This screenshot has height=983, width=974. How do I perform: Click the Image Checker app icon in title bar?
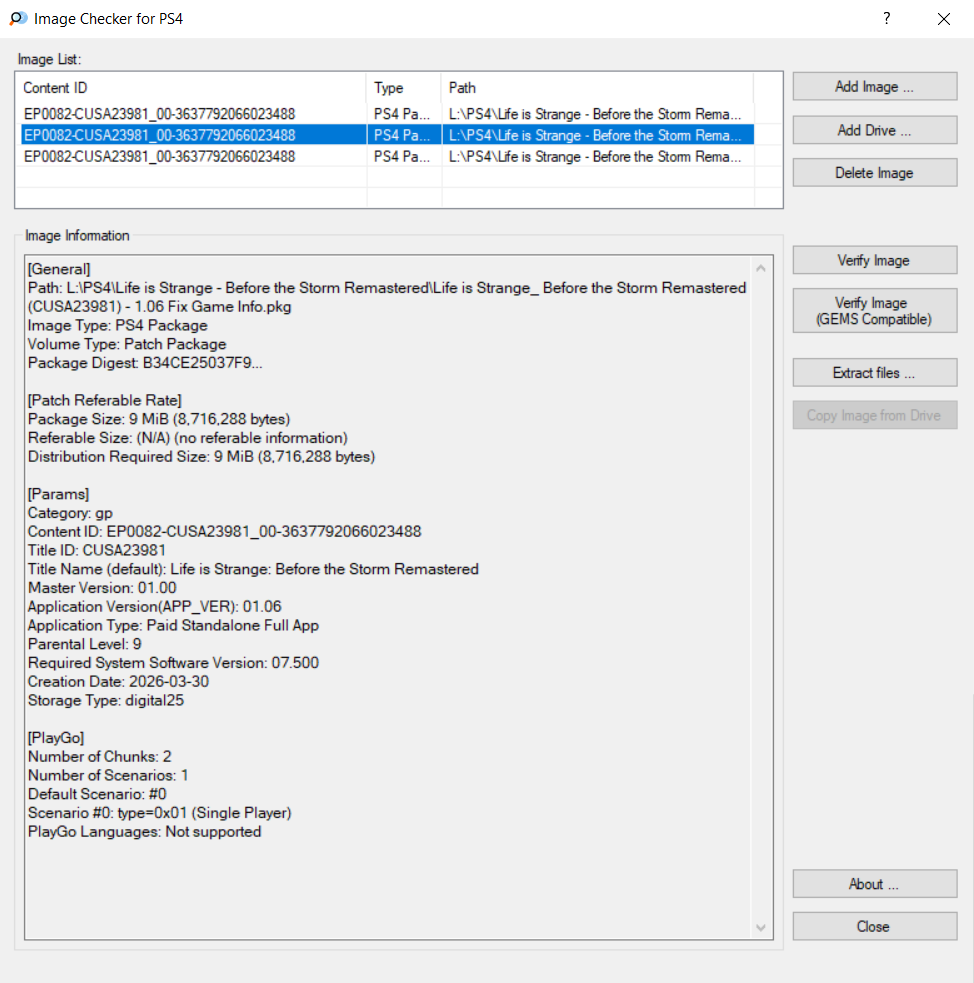pyautogui.click(x=18, y=18)
